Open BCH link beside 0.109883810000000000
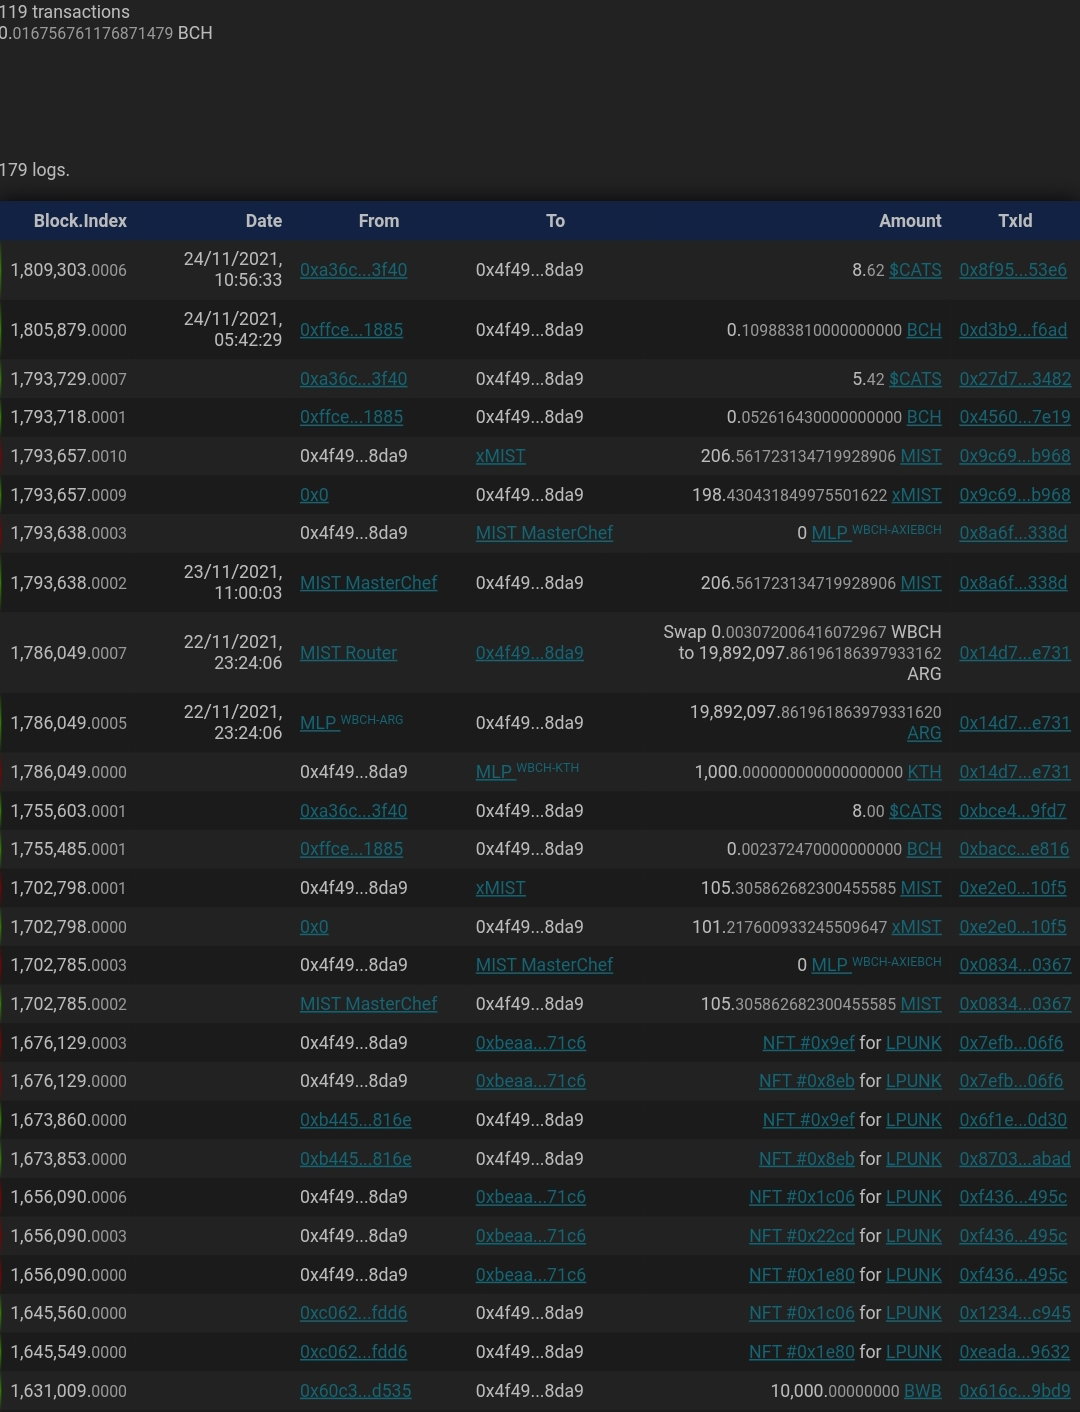 pos(924,330)
